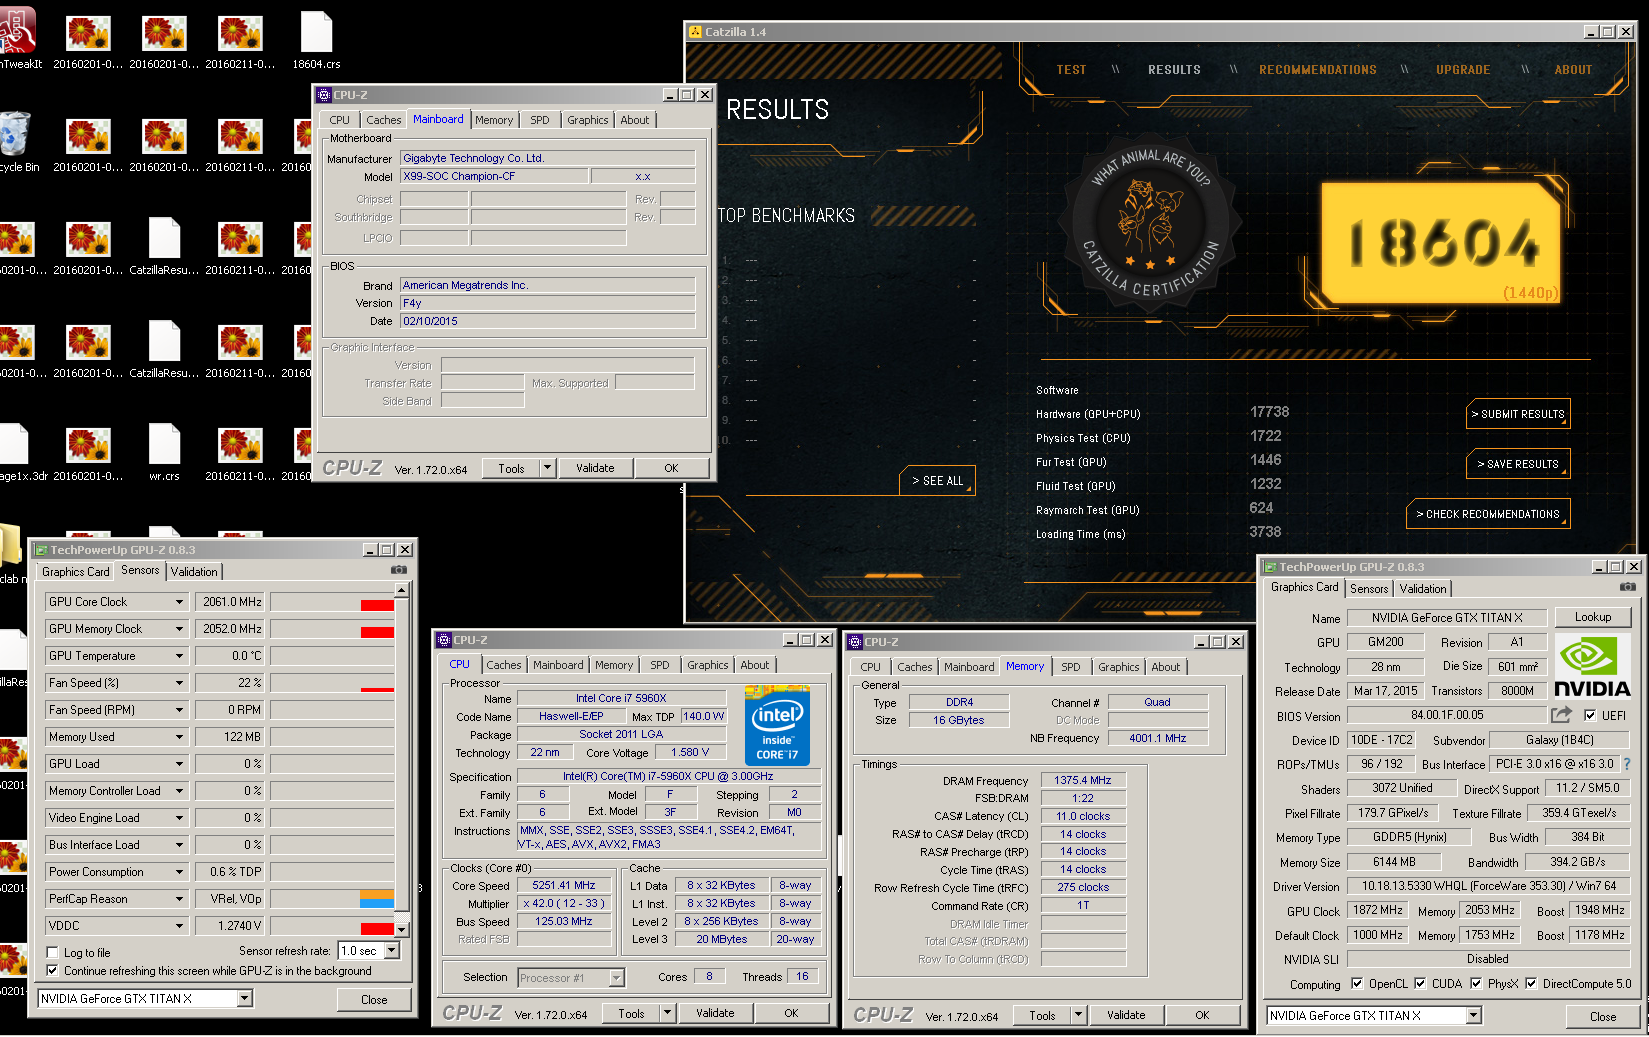Open the Recycle Bin desktop icon
This screenshot has height=1037, width=1649.
[15, 142]
